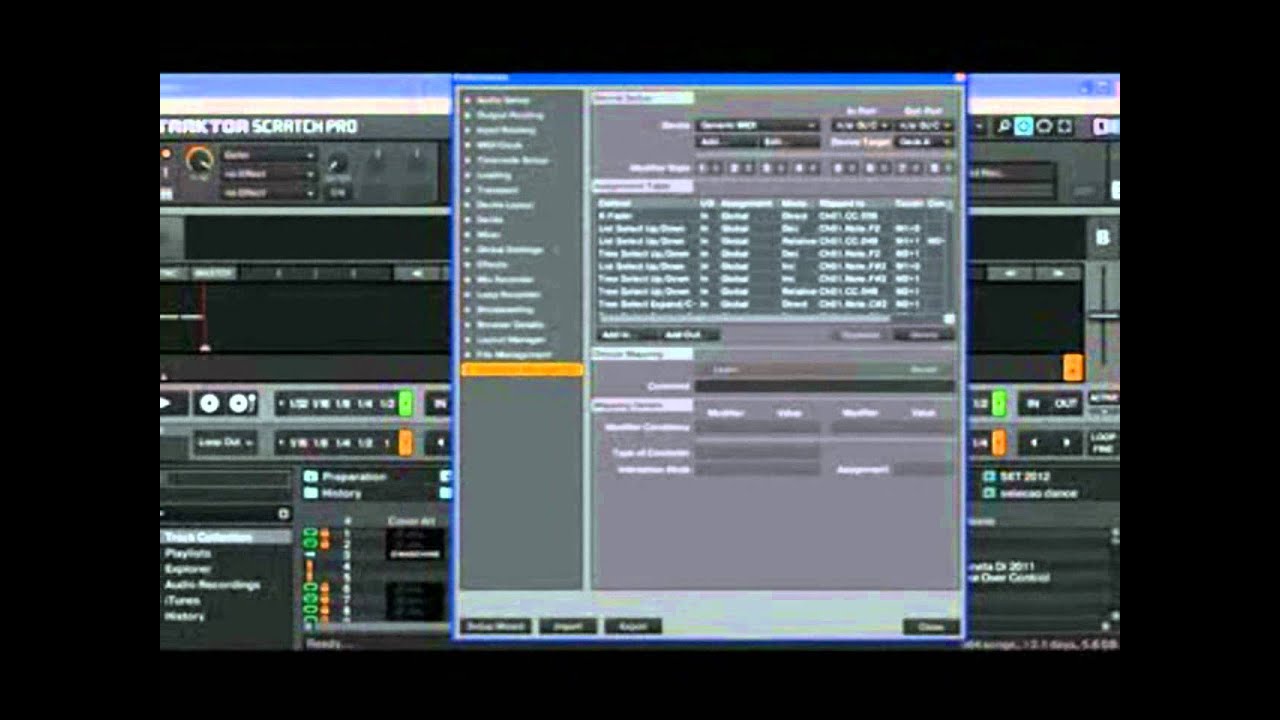Screen dimensions: 1280x720
Task: Click the first cover art thumbnail in the track list
Action: [414, 544]
